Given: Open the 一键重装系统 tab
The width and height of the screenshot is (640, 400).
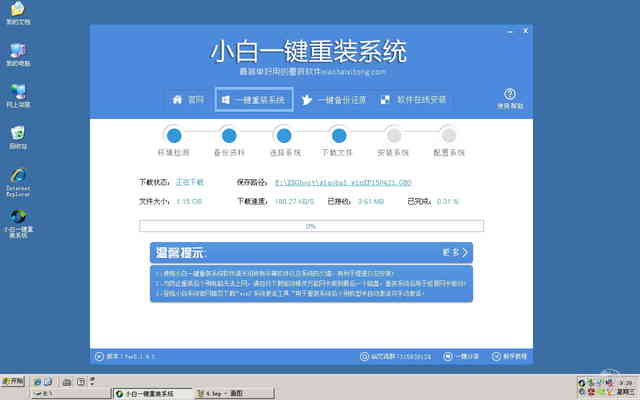Looking at the screenshot, I should pos(254,99).
